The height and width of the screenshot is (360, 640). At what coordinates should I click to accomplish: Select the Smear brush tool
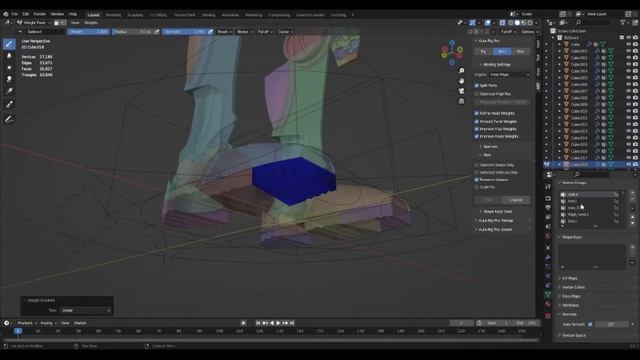coord(9,79)
